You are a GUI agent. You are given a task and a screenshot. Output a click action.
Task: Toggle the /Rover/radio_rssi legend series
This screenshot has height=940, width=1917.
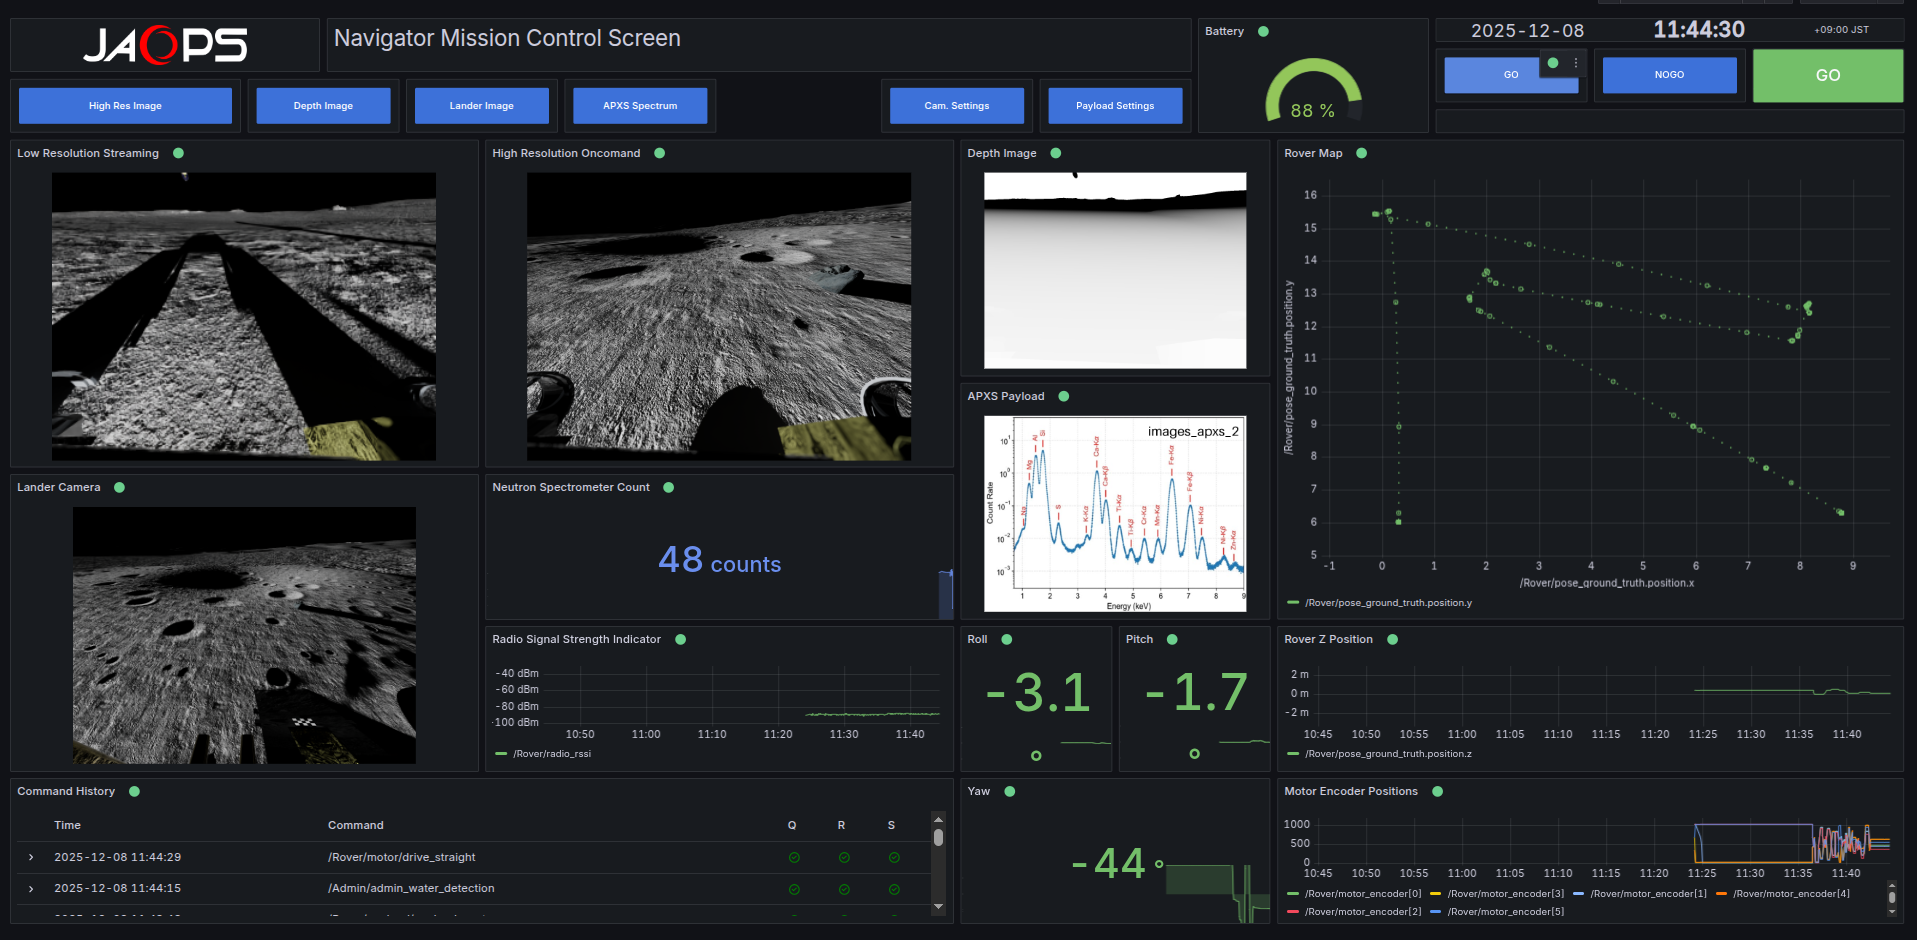tap(552, 754)
